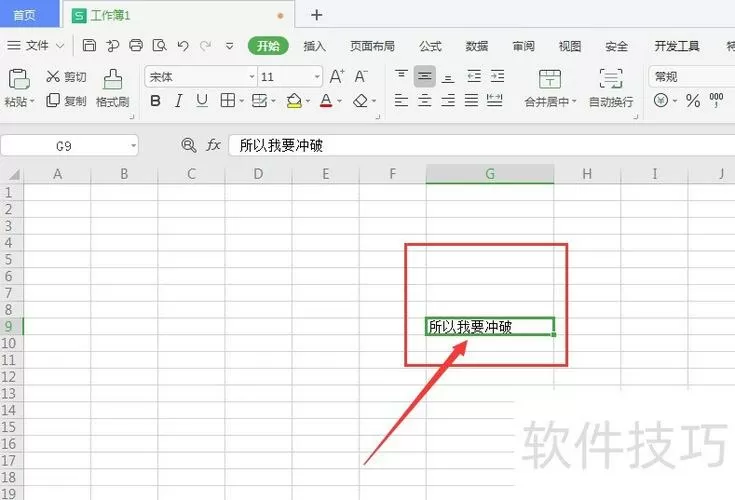Center text horizontally
Screen dimensions: 735x500
(425, 100)
